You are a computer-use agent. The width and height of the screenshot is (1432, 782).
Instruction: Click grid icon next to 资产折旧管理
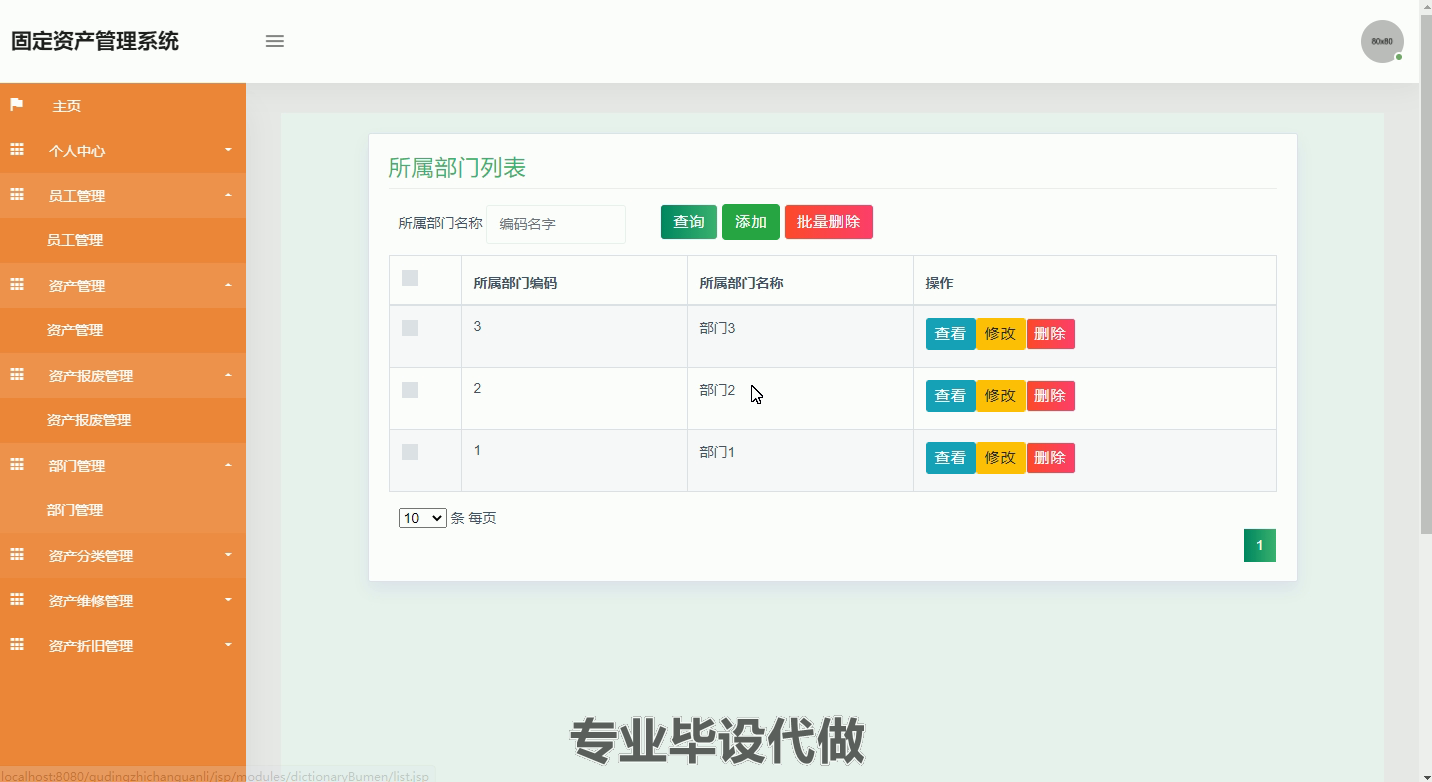click(17, 645)
